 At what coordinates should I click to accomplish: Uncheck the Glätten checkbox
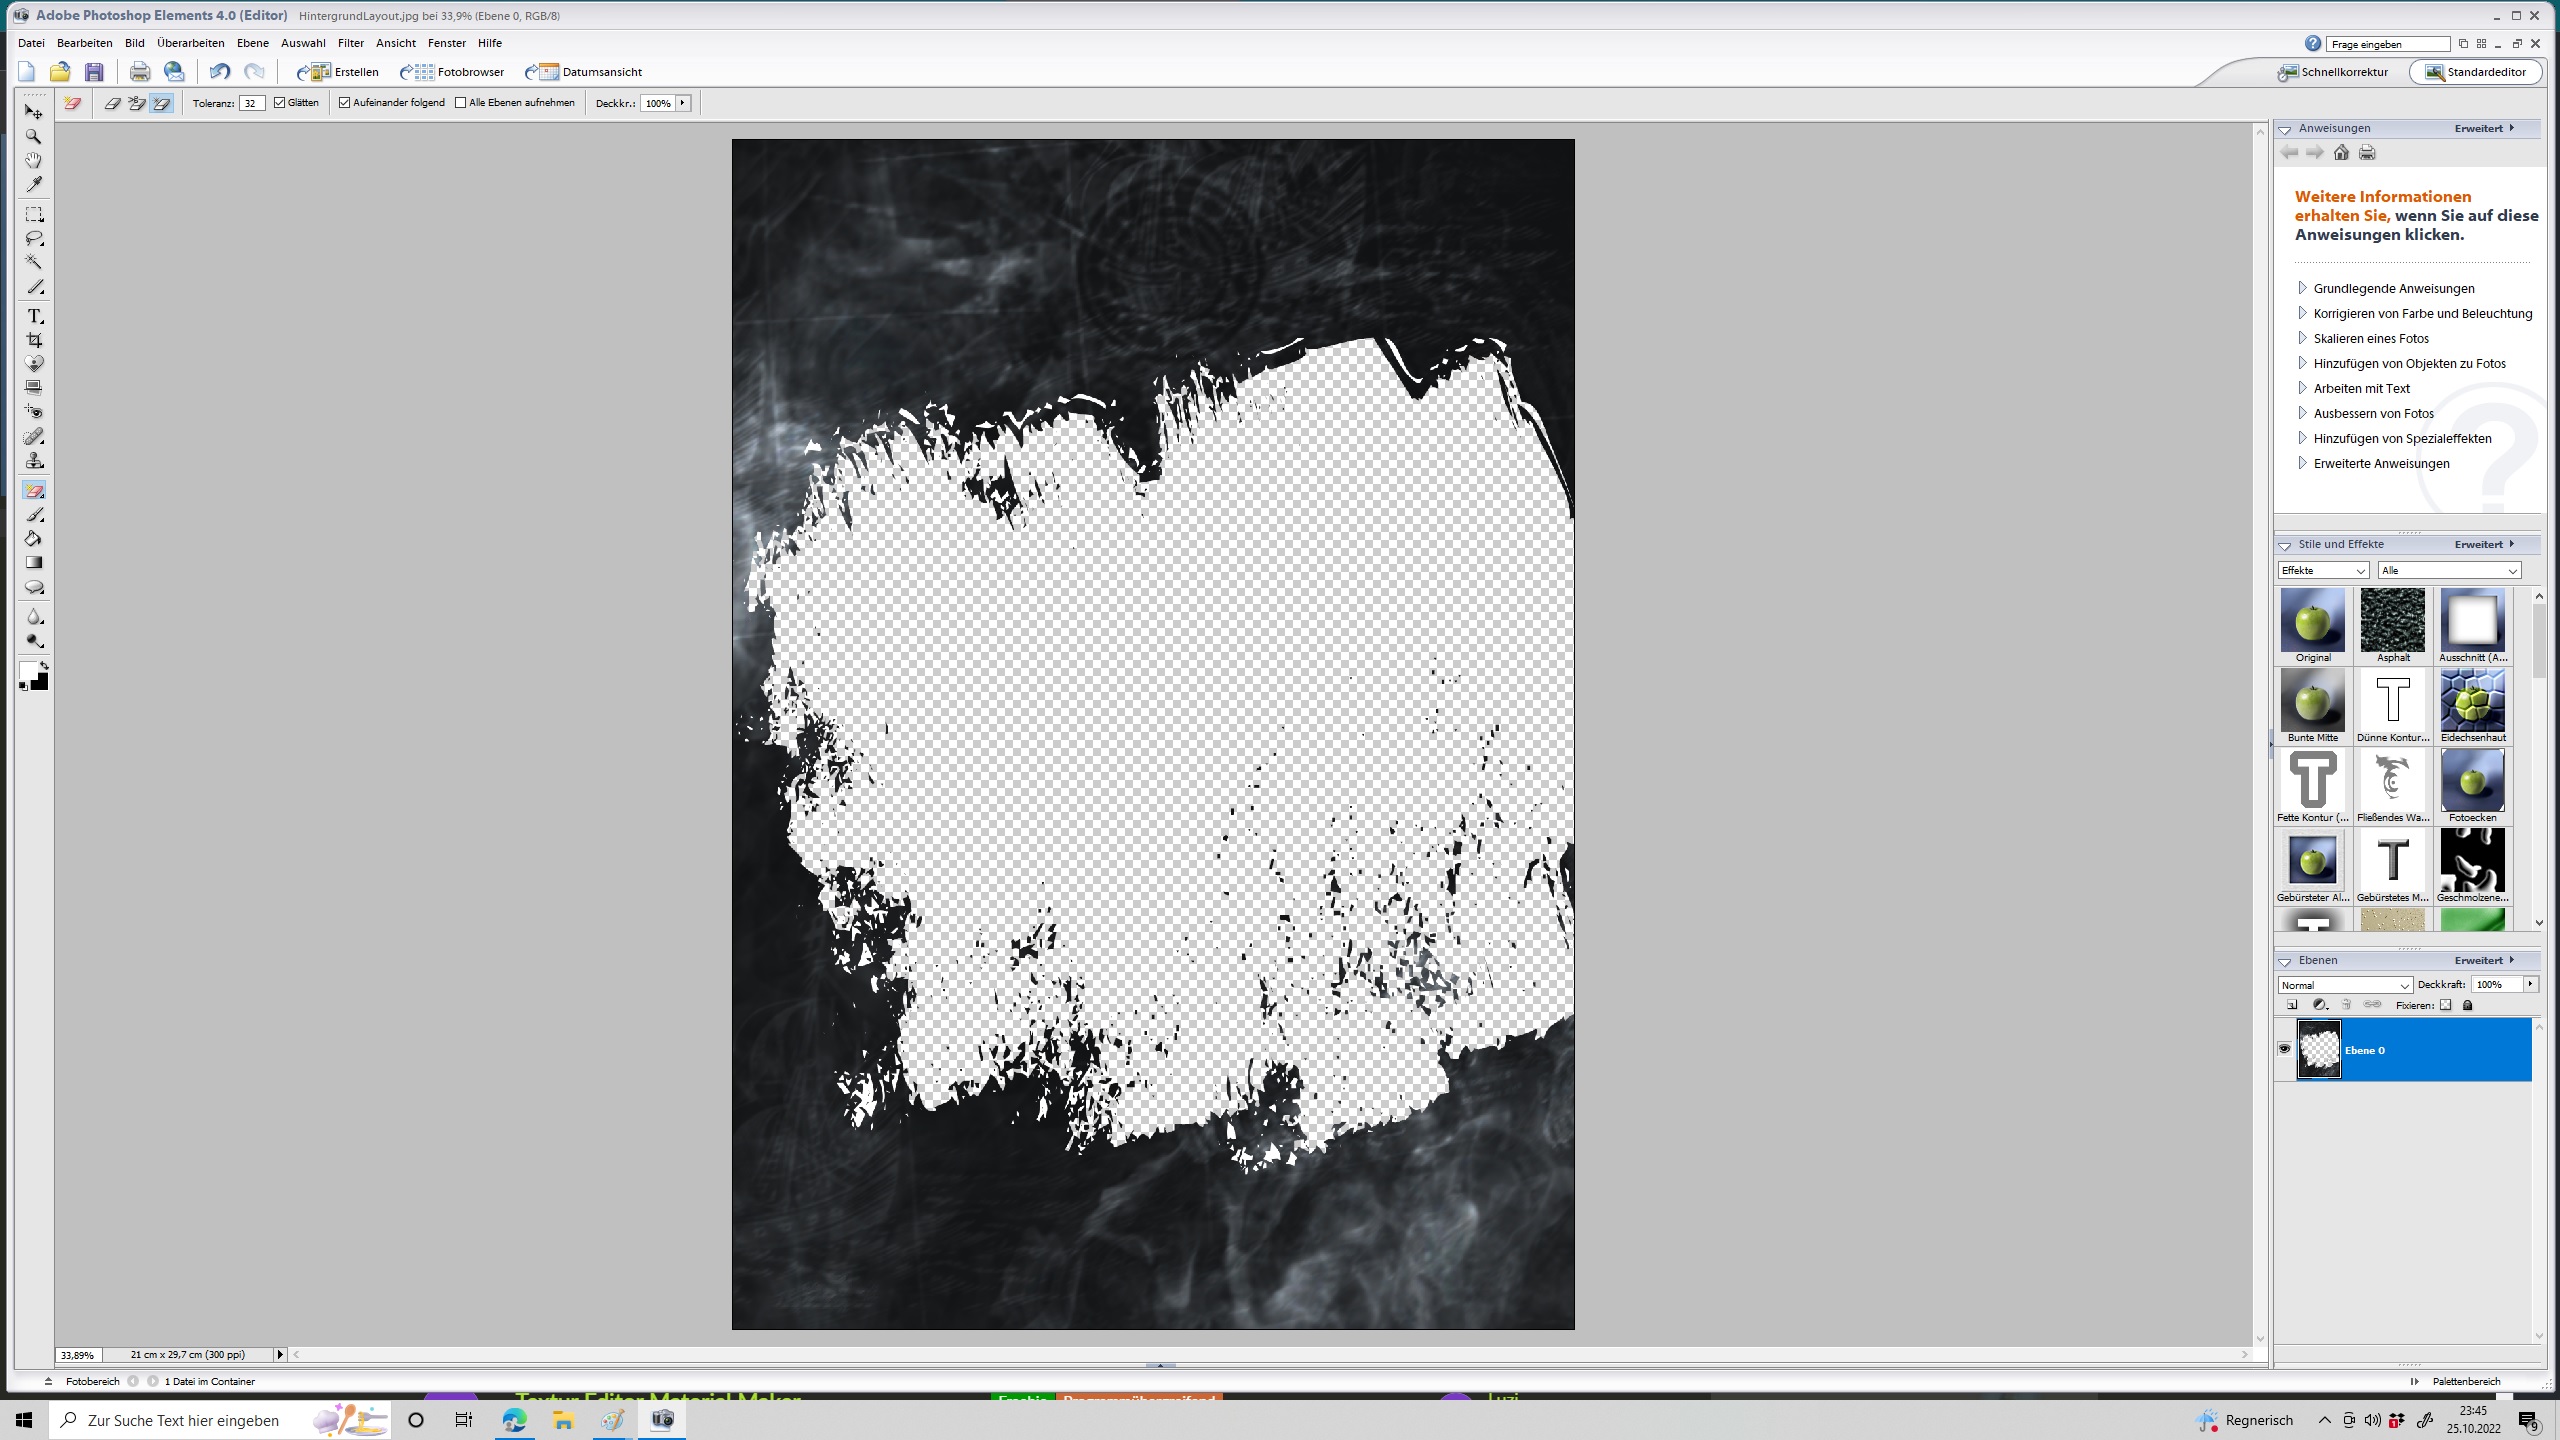point(280,103)
